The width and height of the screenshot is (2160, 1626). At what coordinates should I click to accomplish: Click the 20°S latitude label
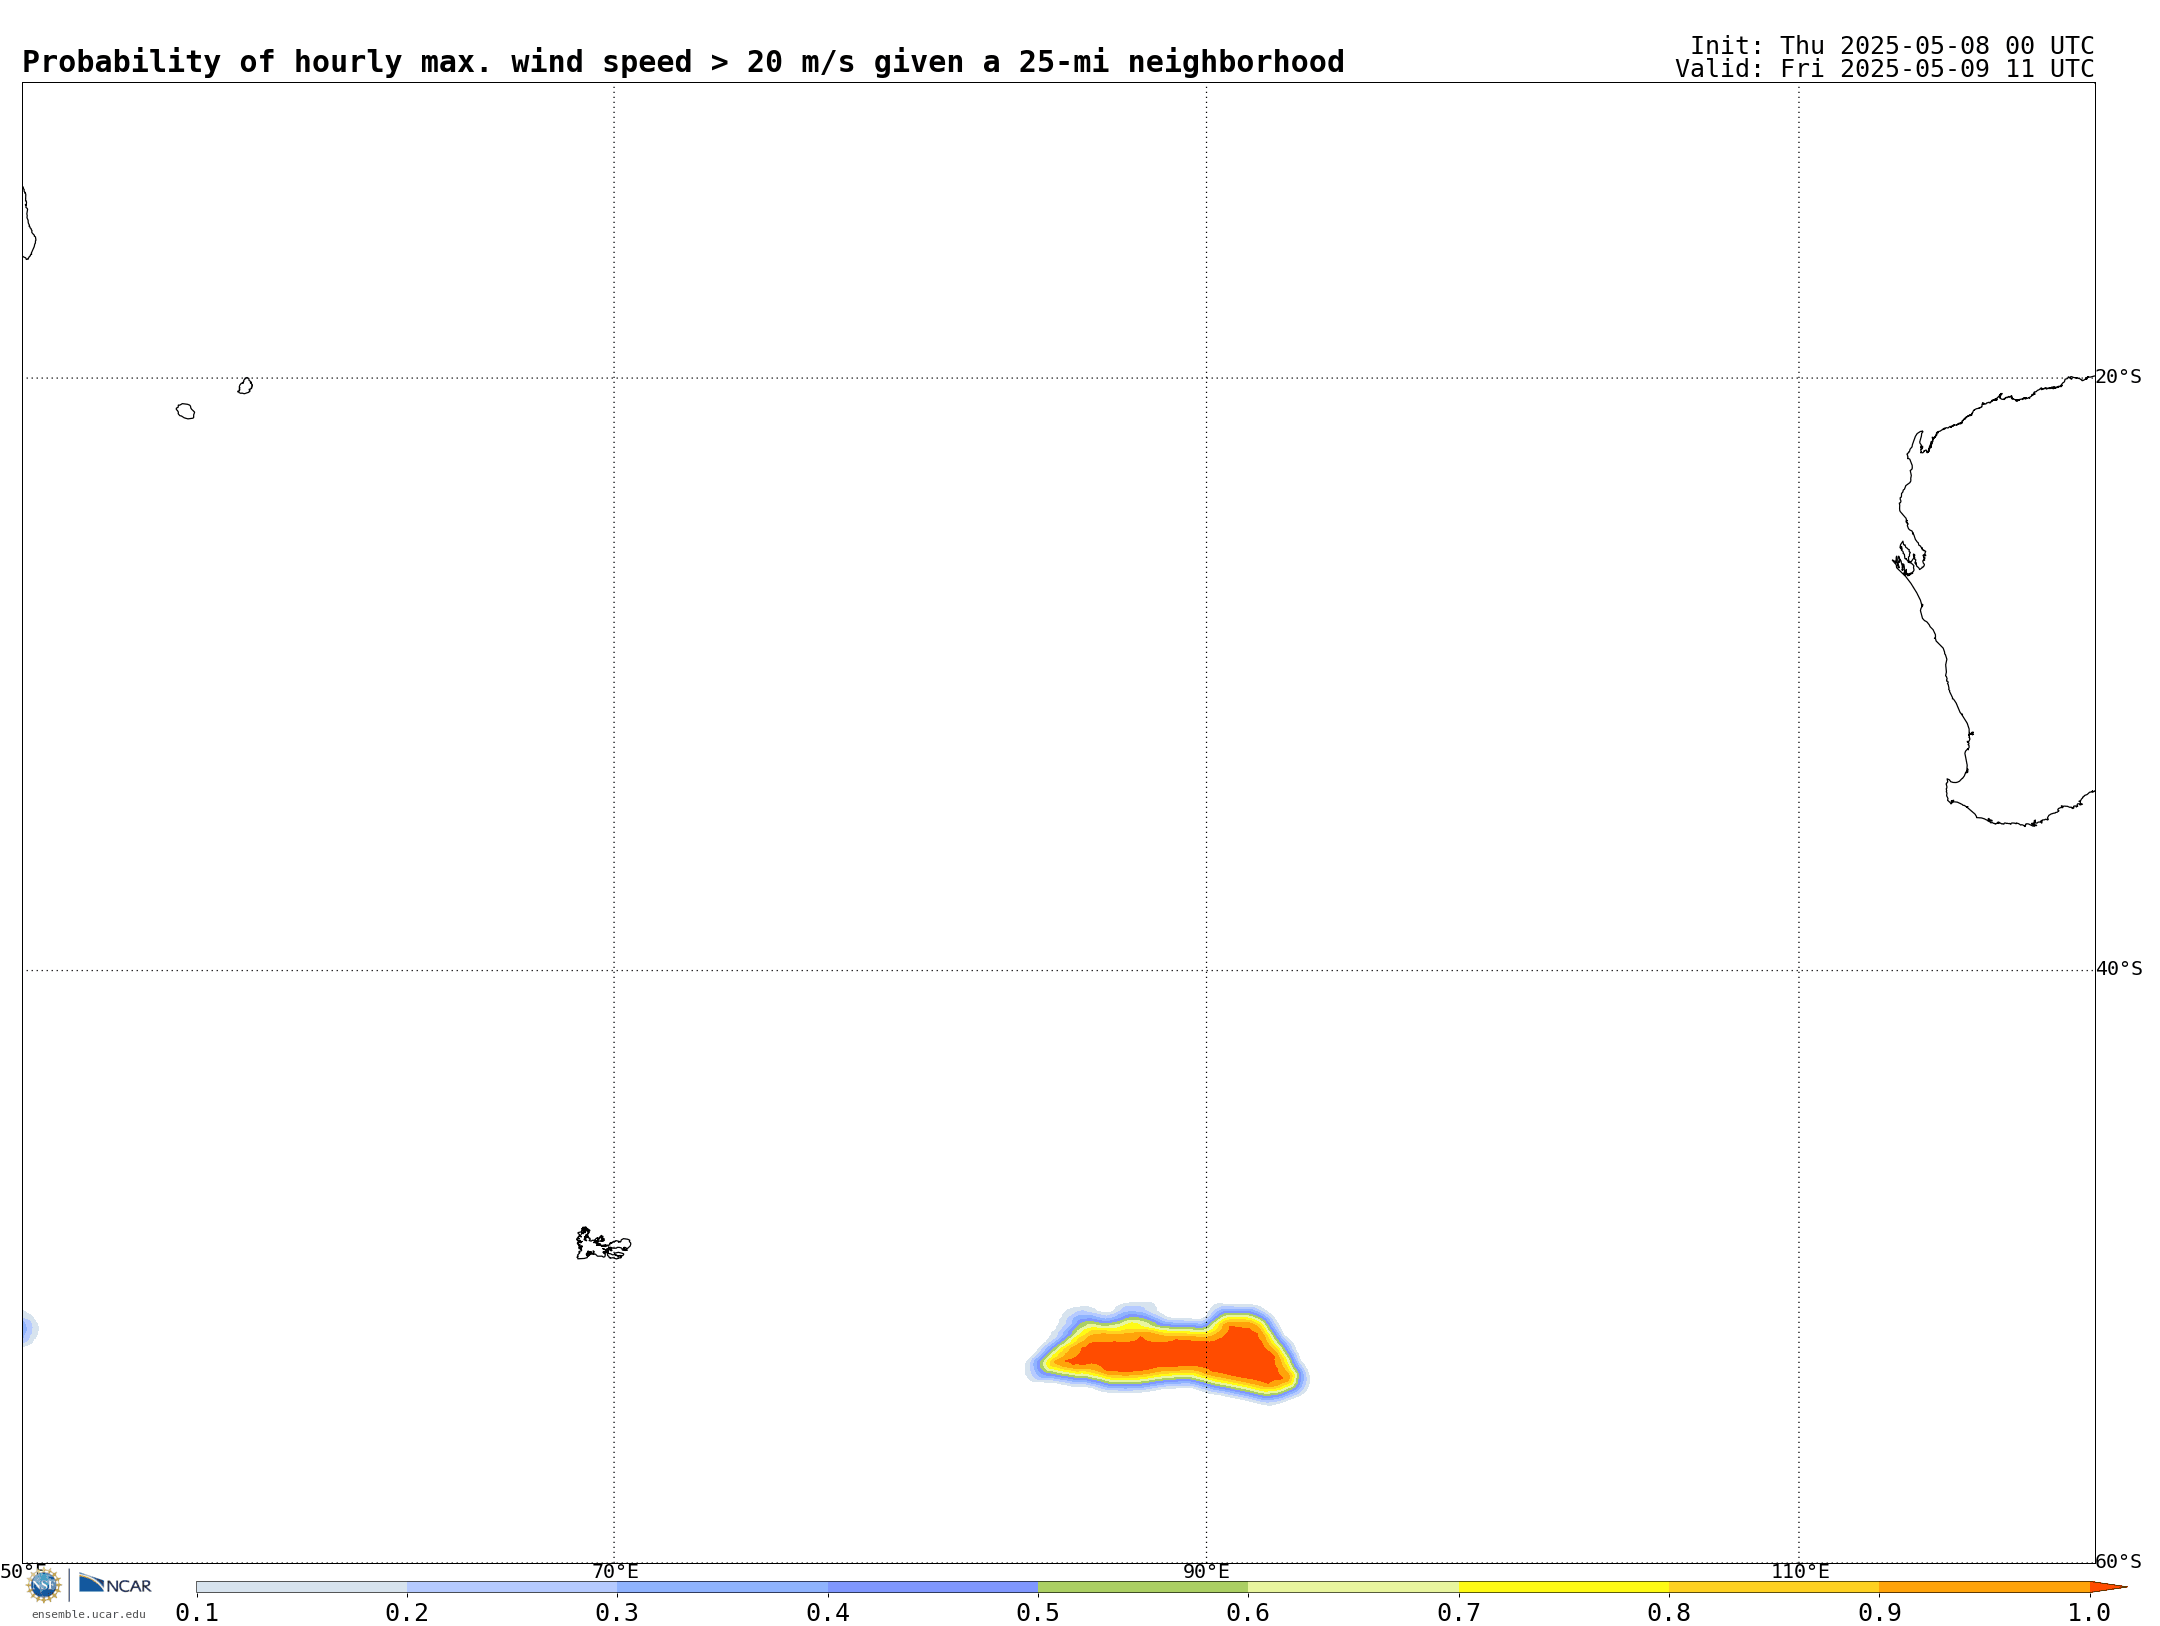2118,377
